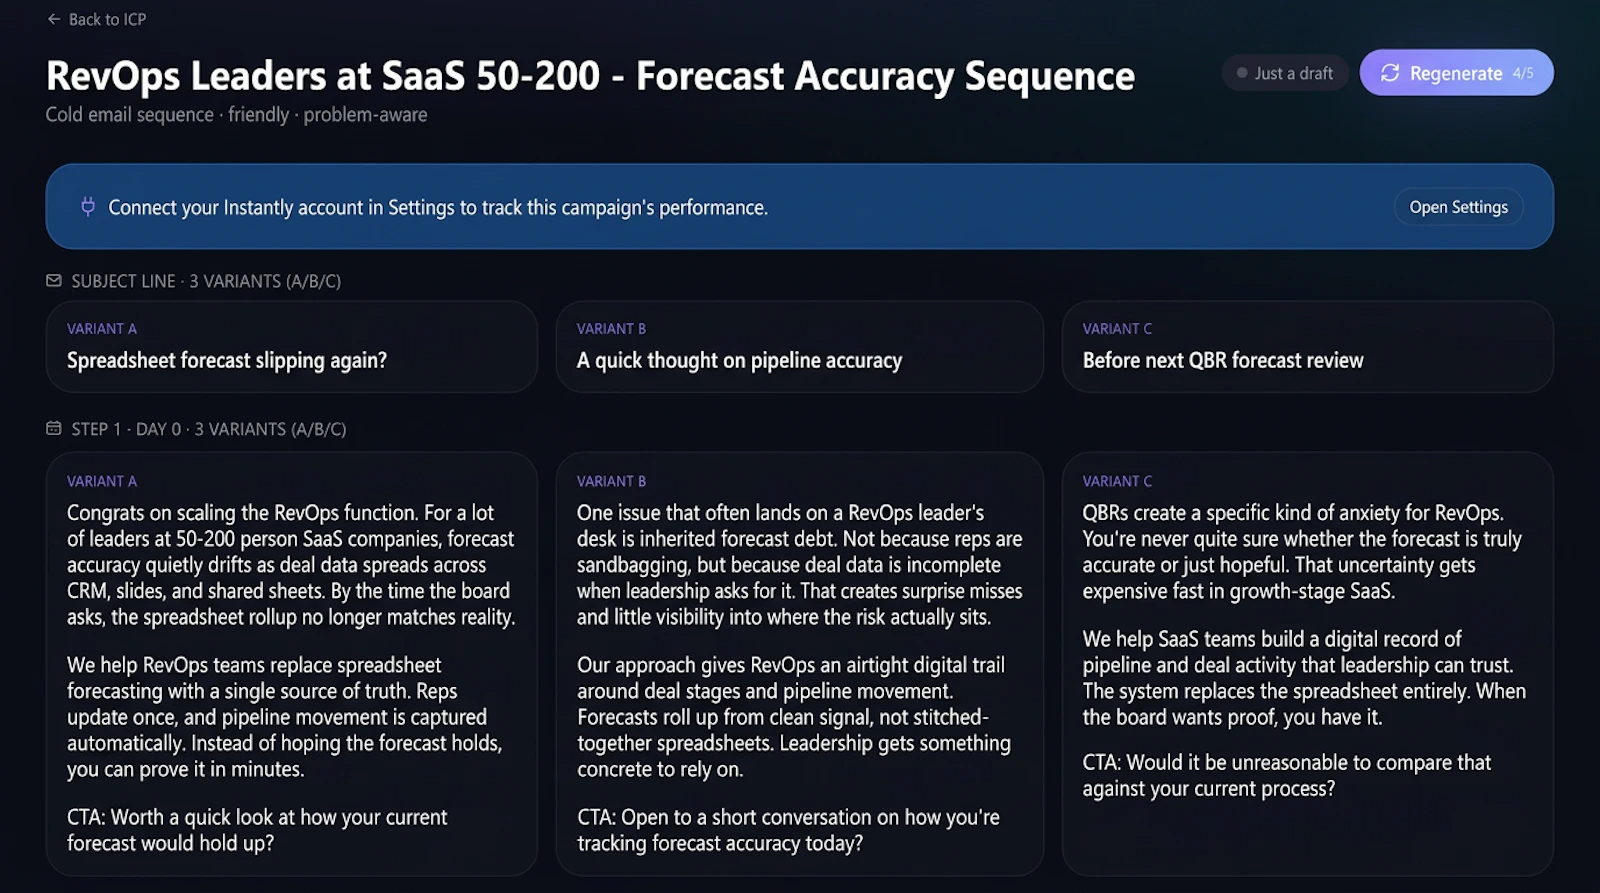Regenerate the sequence

point(1456,73)
